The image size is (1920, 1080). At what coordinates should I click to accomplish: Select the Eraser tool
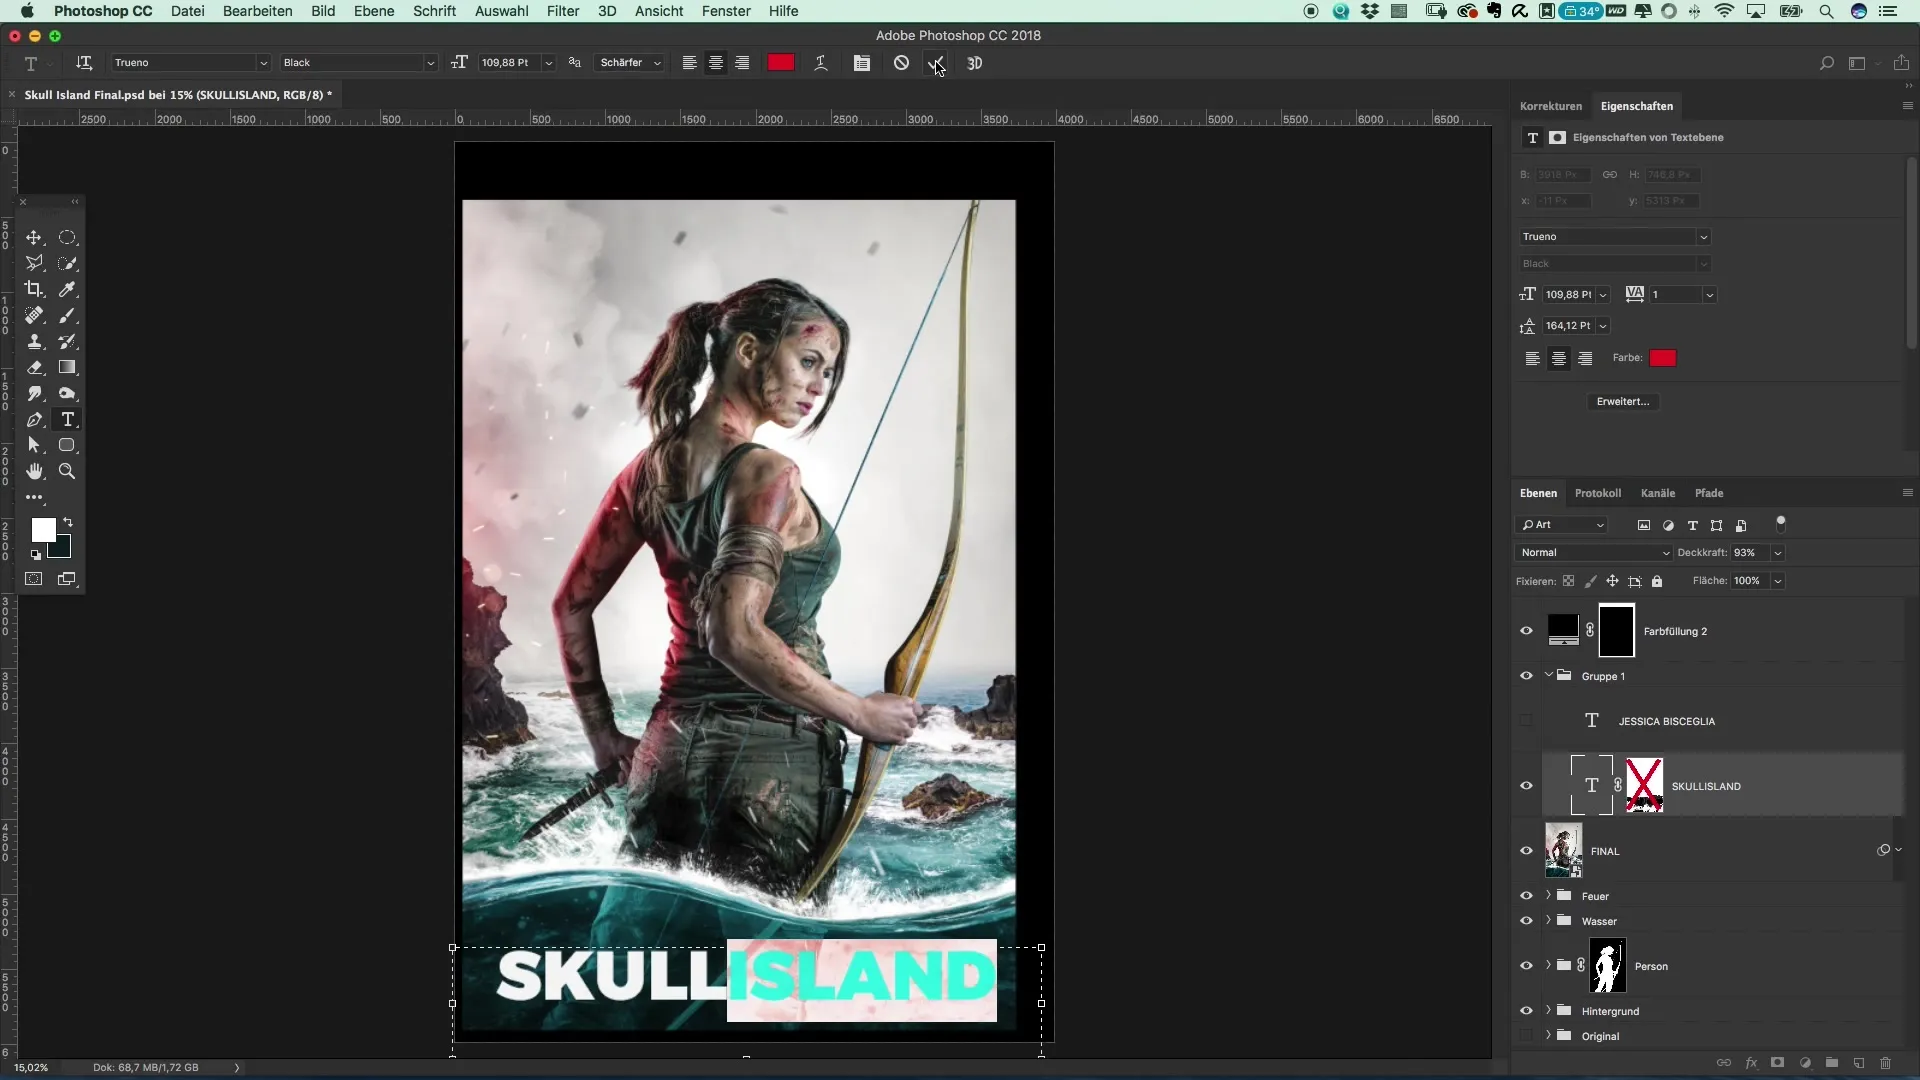pyautogui.click(x=34, y=367)
